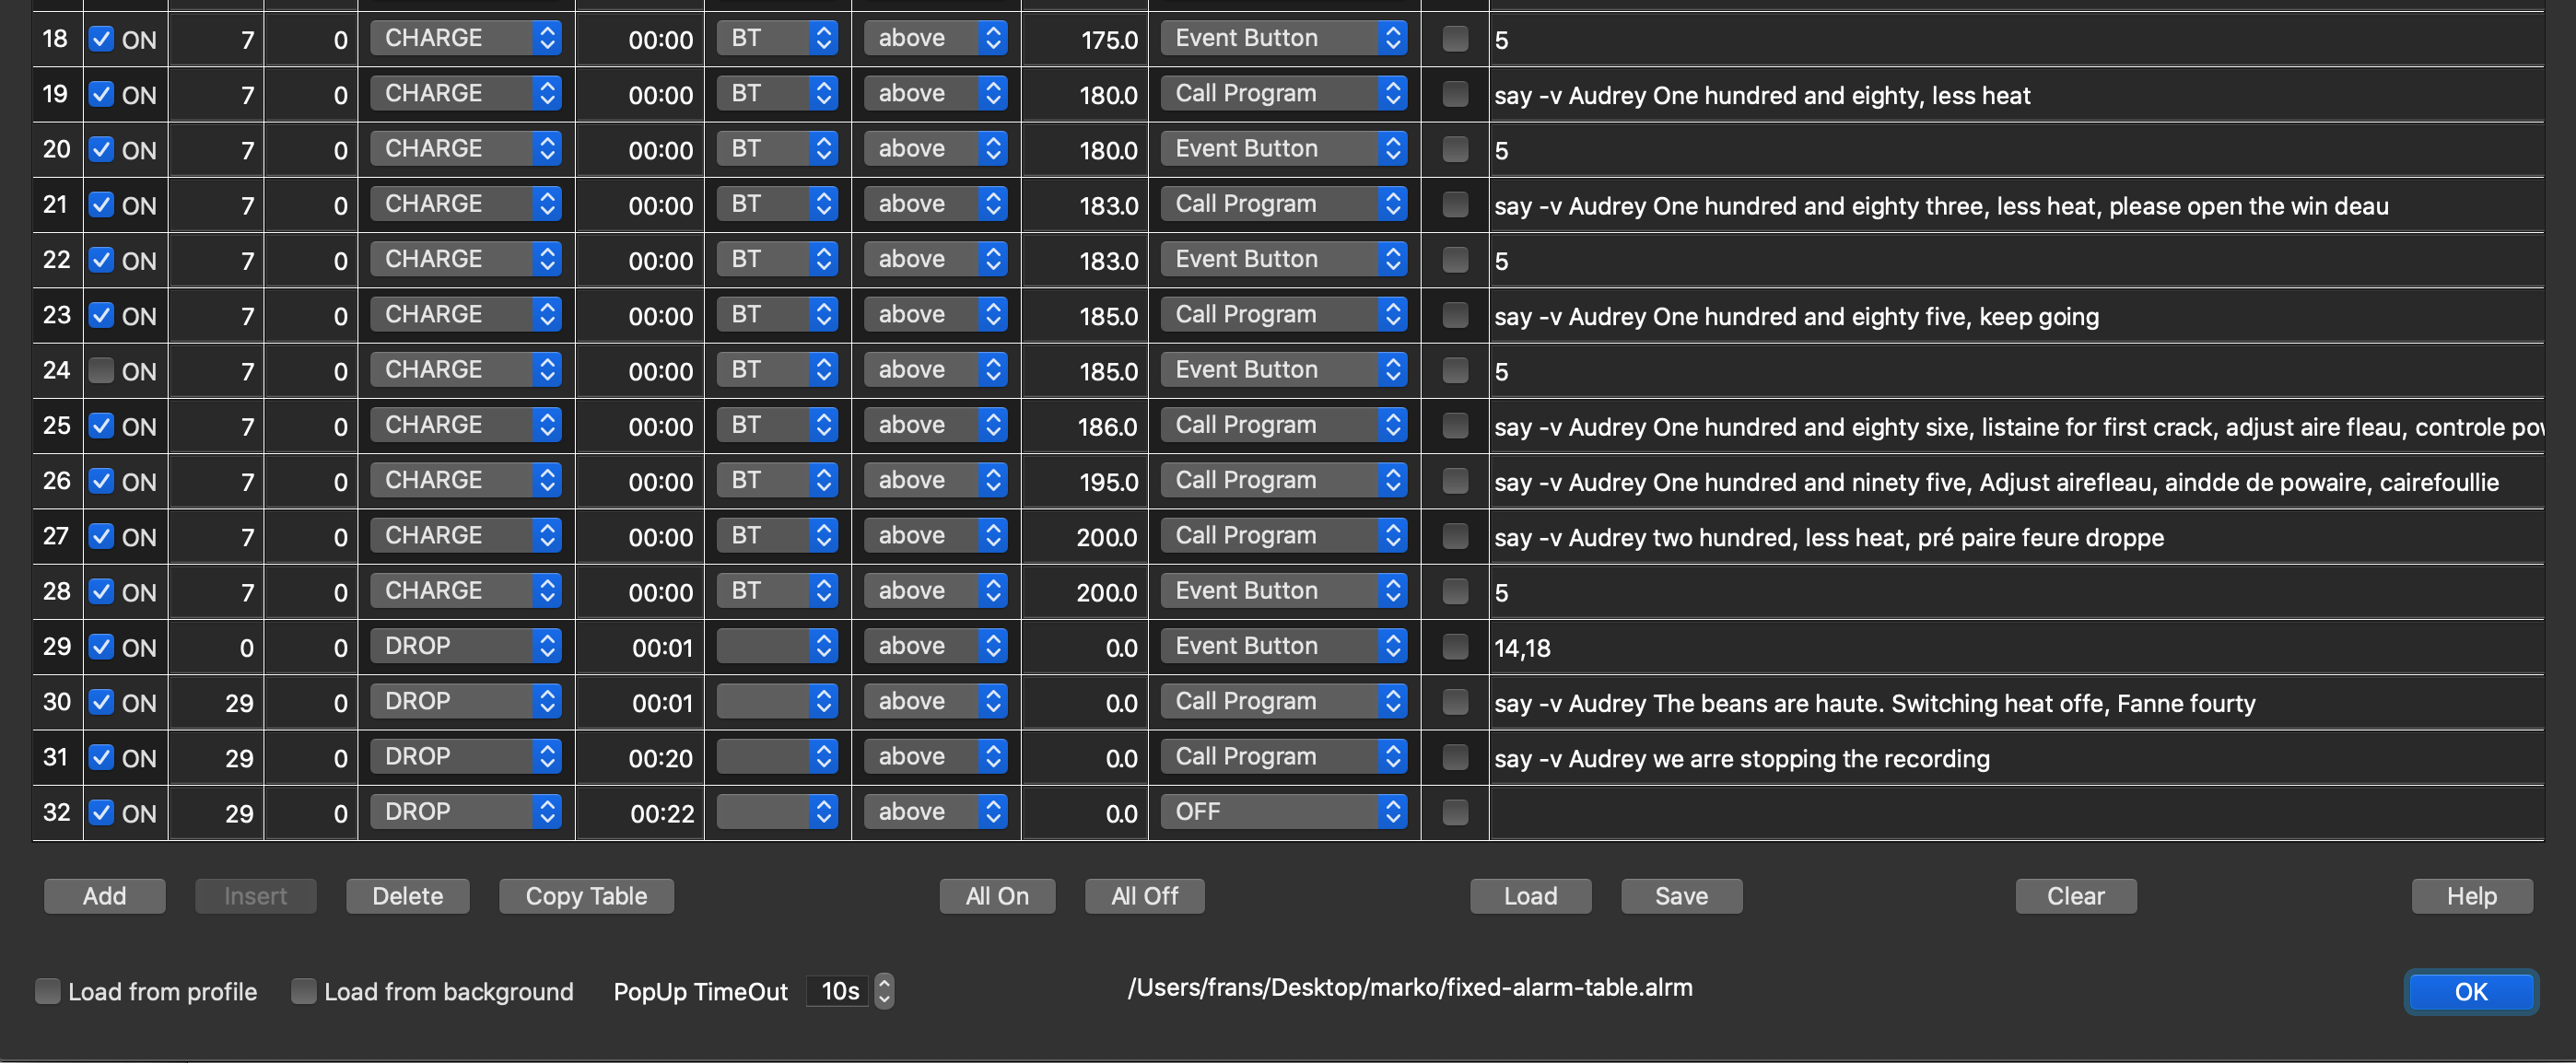The image size is (2576, 1063).
Task: Uncheck the ON checkbox in row 18
Action: point(101,39)
